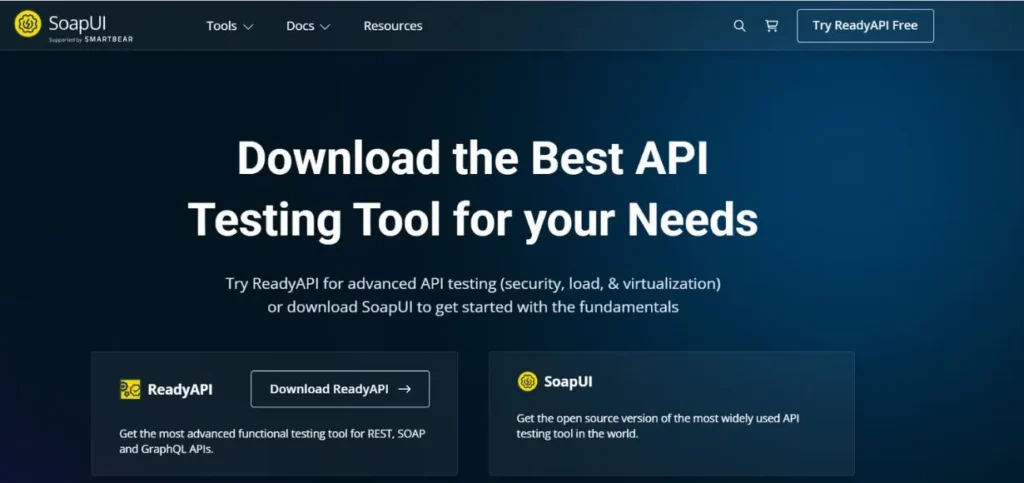Click the Supported by SmartBear text
The width and height of the screenshot is (1024, 483).
[91, 40]
